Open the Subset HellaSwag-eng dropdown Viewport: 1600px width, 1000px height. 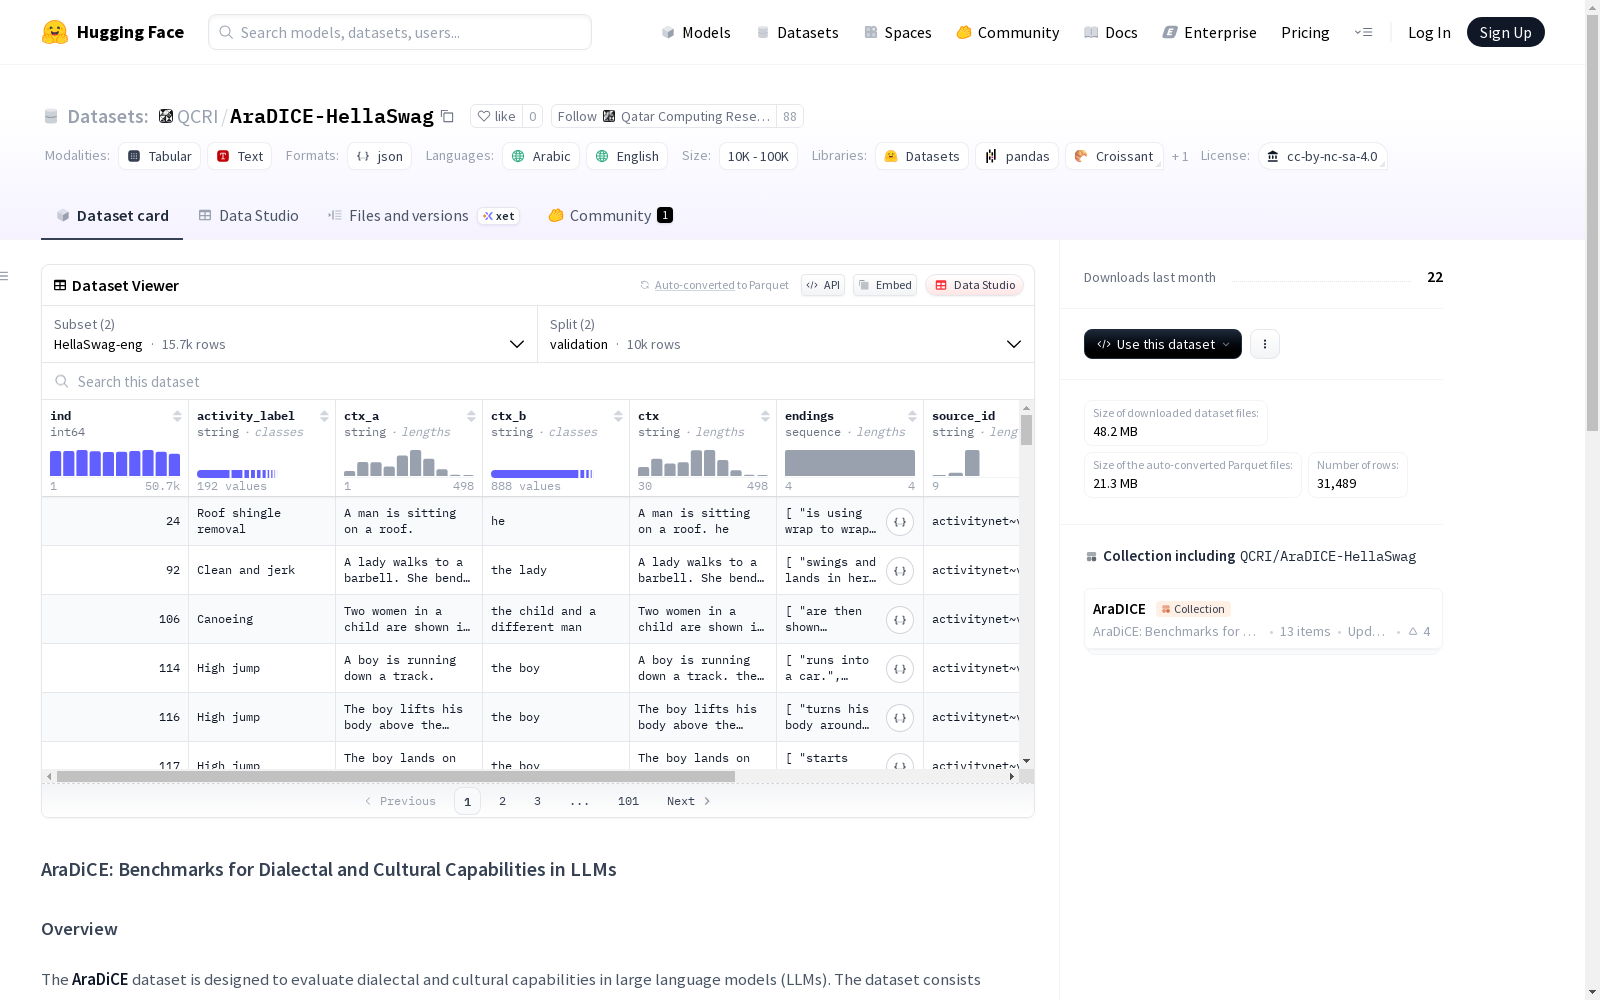[289, 334]
